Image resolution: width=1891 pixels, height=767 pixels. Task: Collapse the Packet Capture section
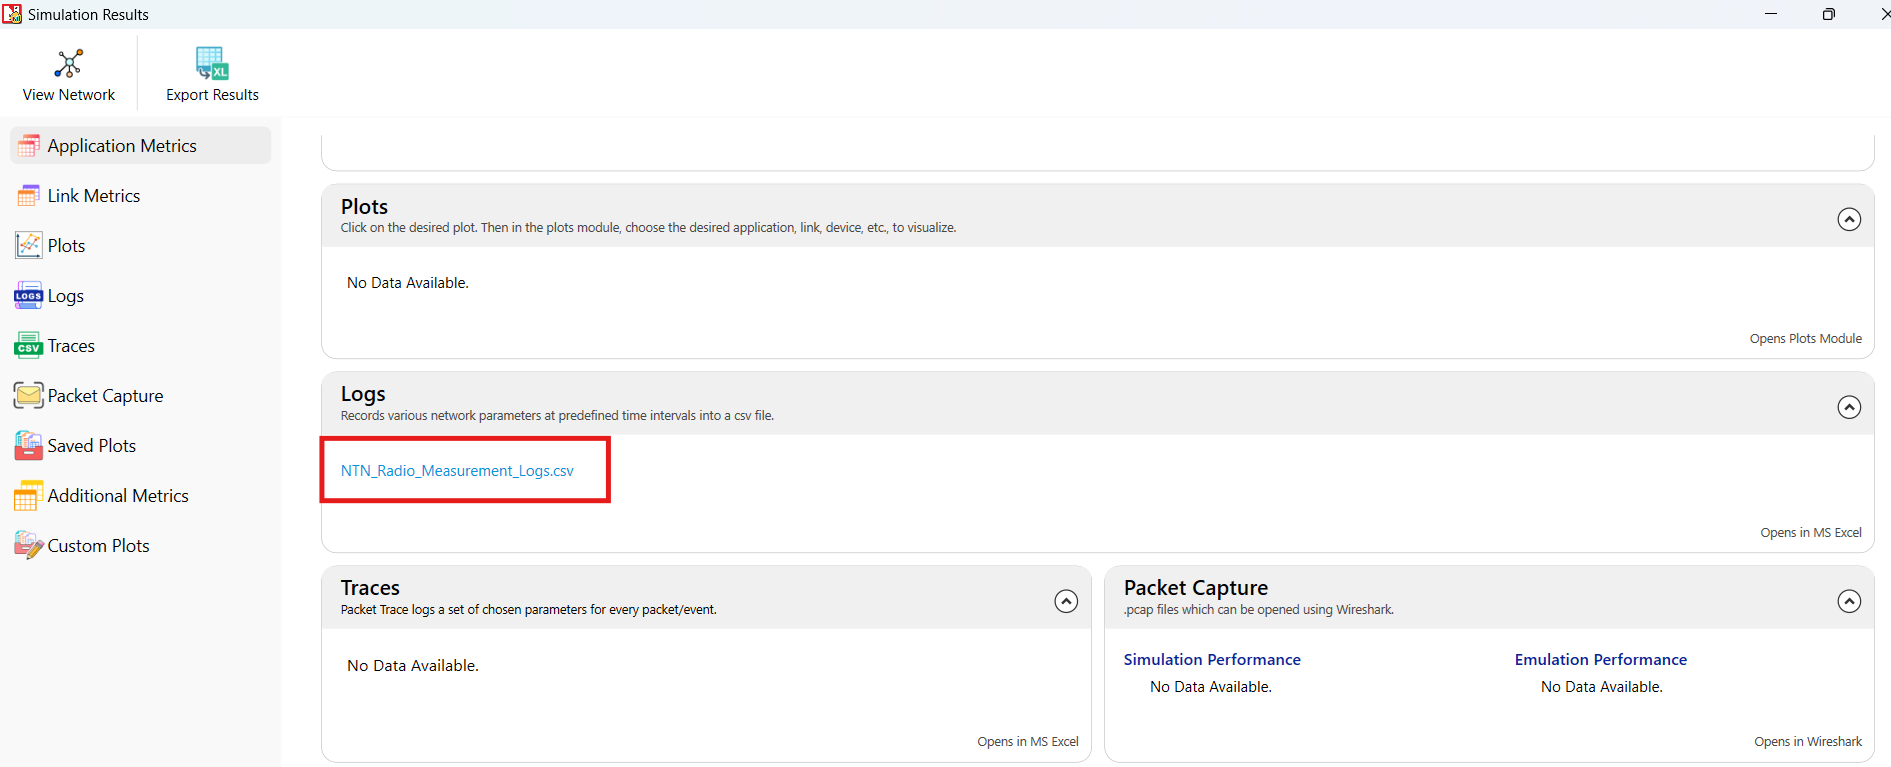pos(1849,601)
